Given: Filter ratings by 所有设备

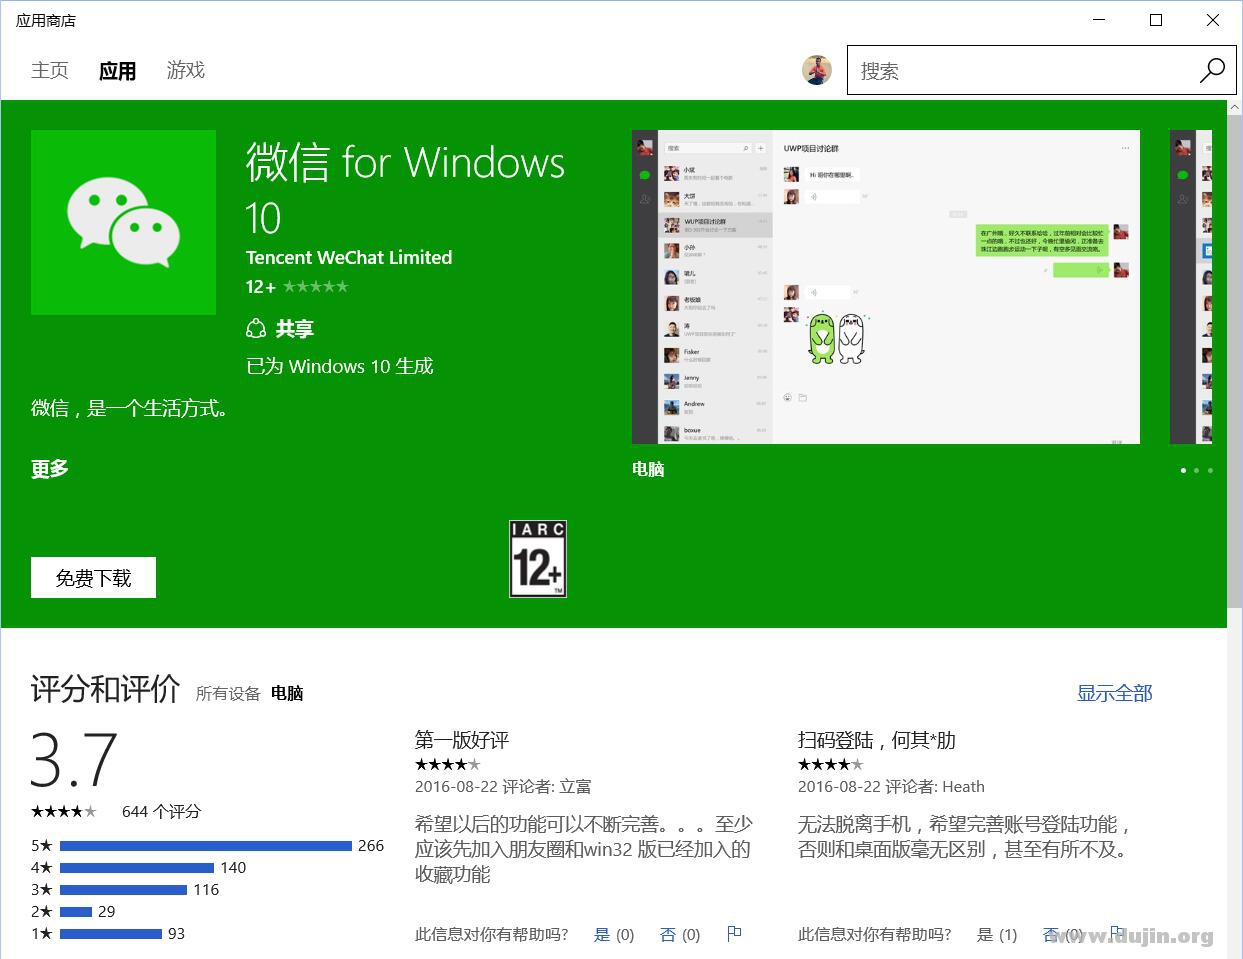Looking at the screenshot, I should click(228, 693).
